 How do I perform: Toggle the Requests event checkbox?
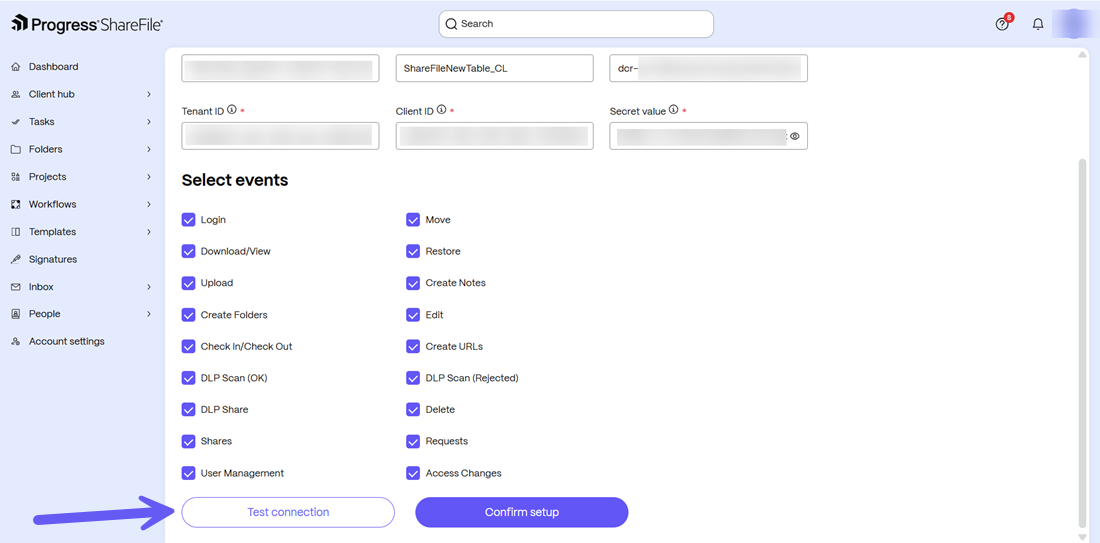coord(412,441)
